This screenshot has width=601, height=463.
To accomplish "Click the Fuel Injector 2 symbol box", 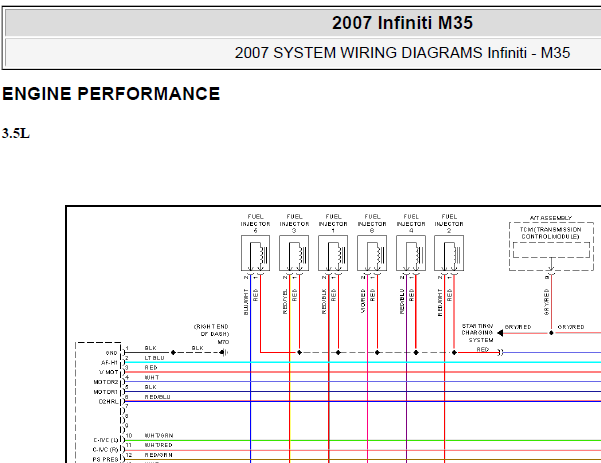I will click(449, 253).
